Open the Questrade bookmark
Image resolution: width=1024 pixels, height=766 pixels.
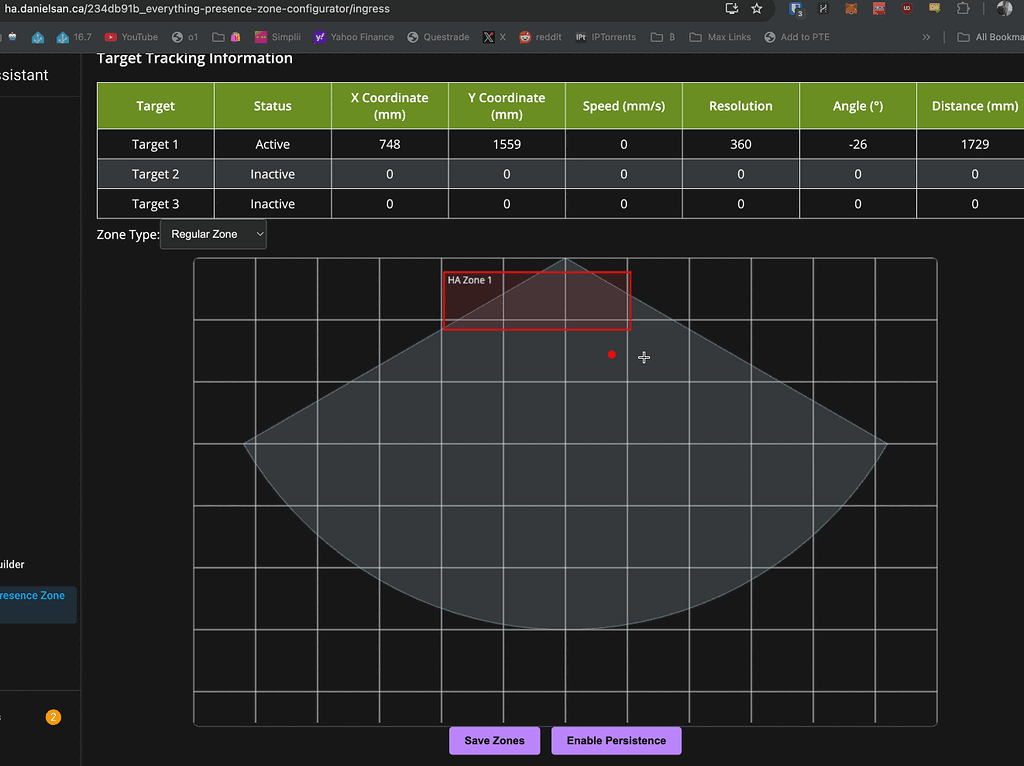click(438, 37)
